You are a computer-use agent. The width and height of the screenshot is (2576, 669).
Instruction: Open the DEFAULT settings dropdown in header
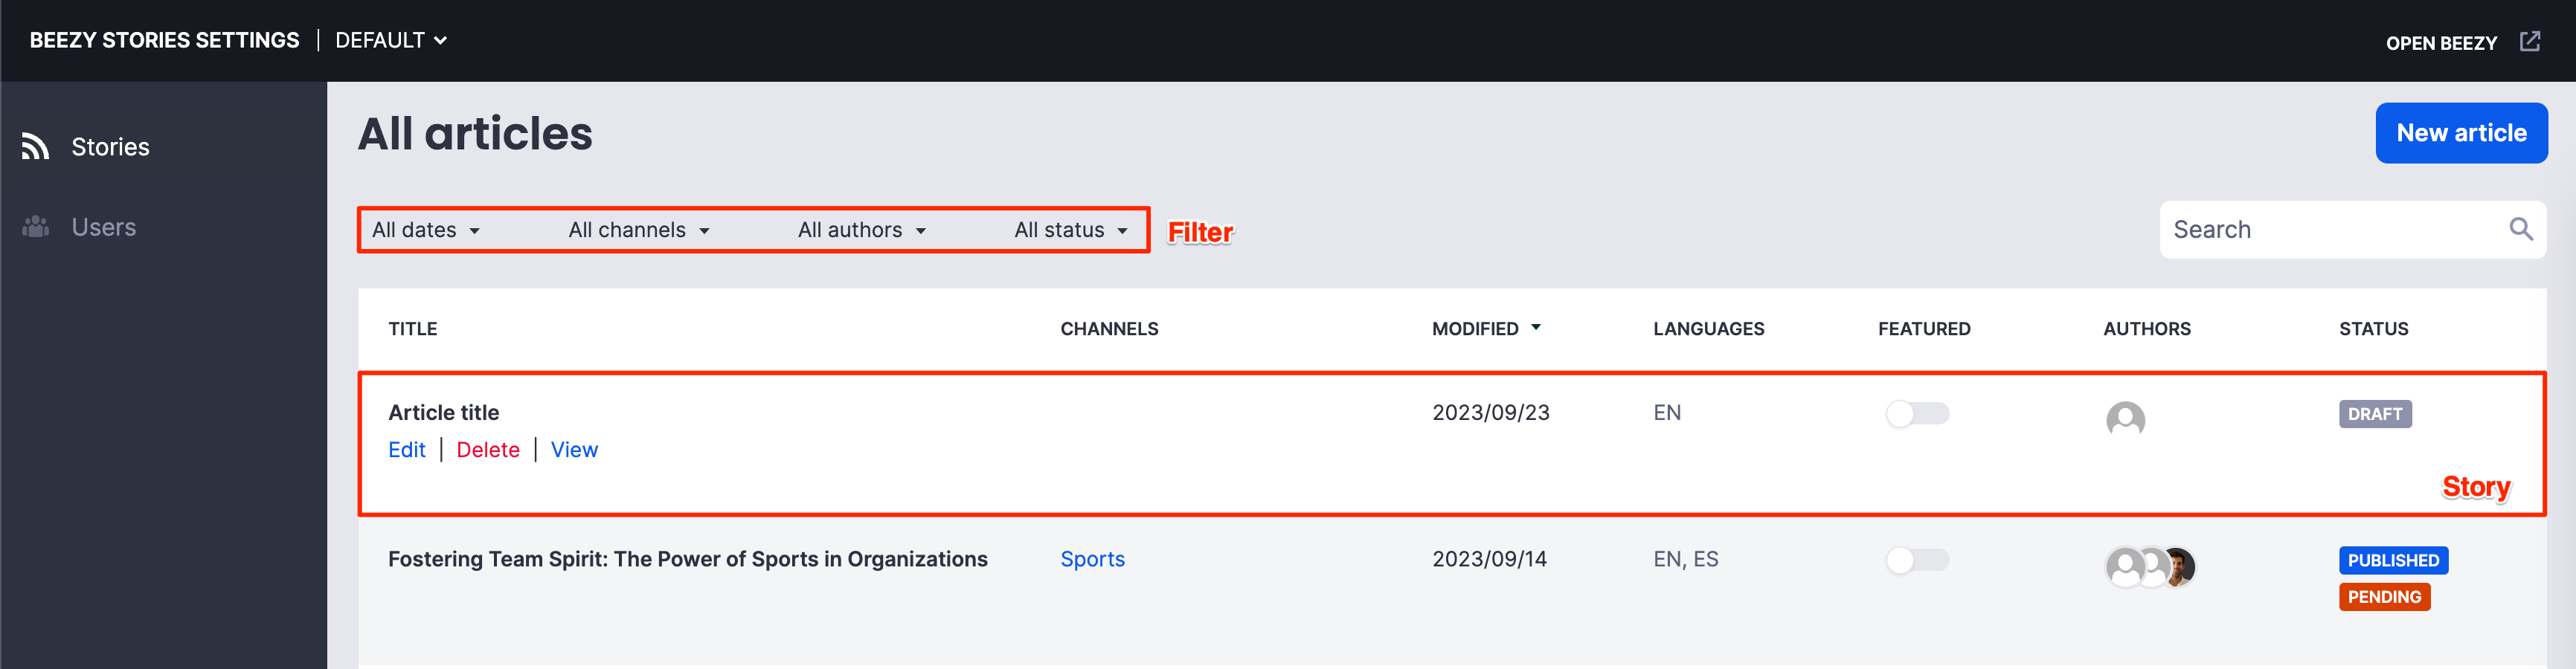[390, 41]
